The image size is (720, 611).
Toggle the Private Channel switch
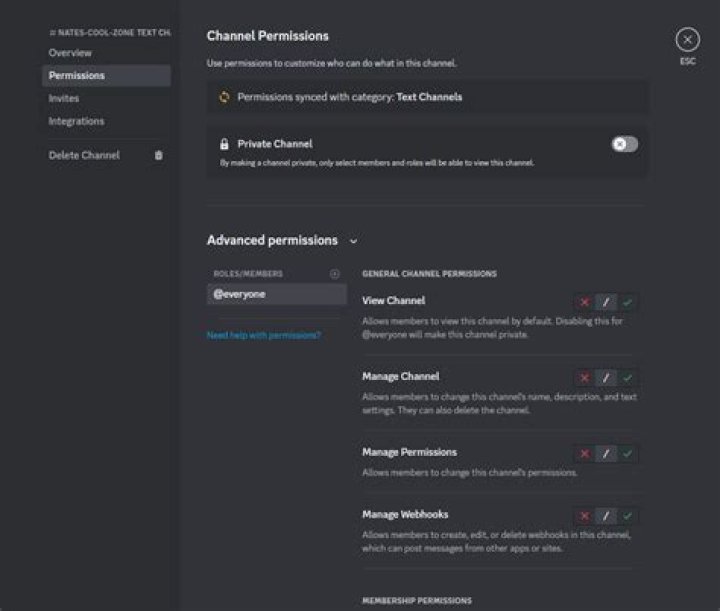pyautogui.click(x=625, y=144)
